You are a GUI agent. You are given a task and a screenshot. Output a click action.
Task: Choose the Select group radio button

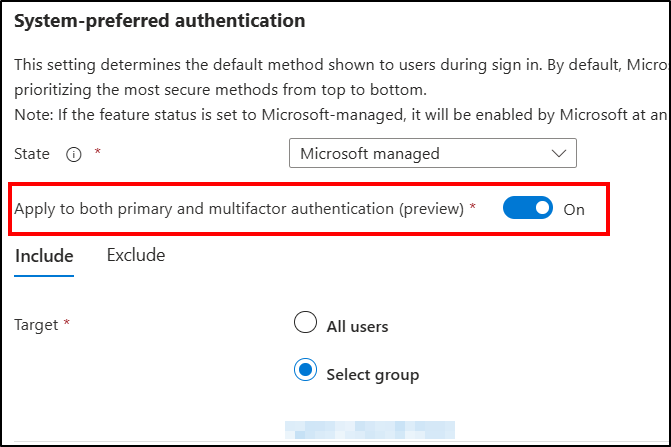[x=305, y=372]
